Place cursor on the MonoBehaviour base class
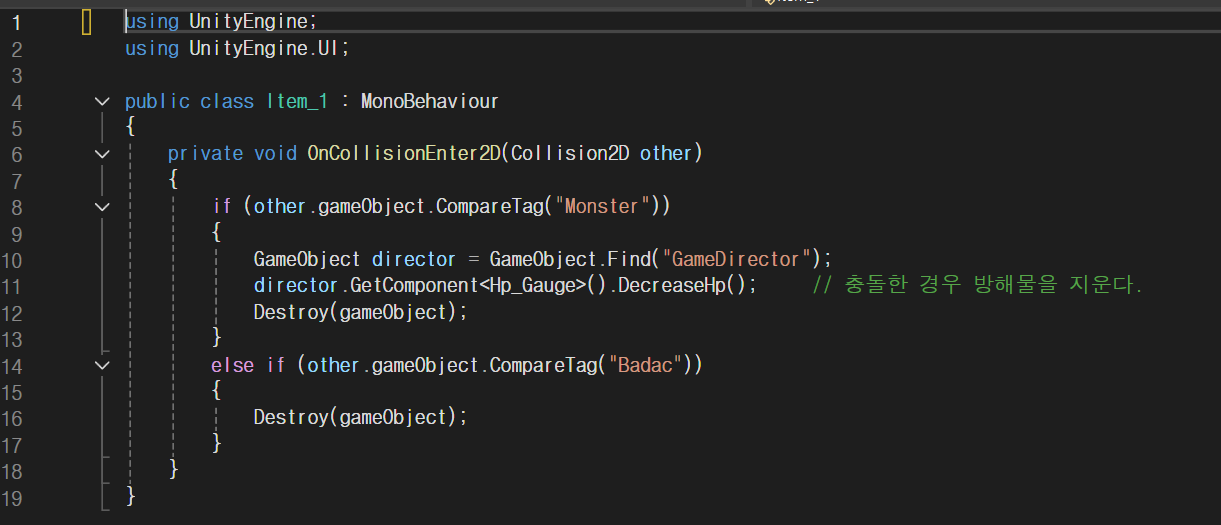 [x=429, y=101]
